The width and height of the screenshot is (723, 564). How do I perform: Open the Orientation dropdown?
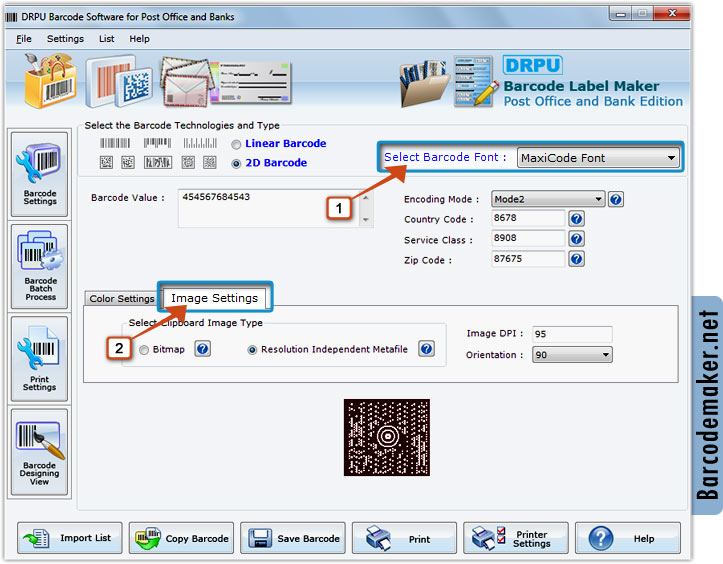(x=572, y=355)
